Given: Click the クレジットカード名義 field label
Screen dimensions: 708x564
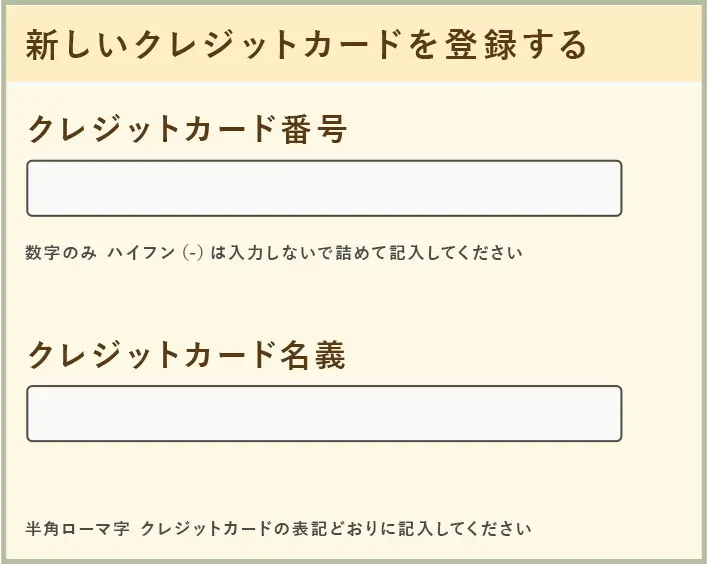Looking at the screenshot, I should pos(186,355).
